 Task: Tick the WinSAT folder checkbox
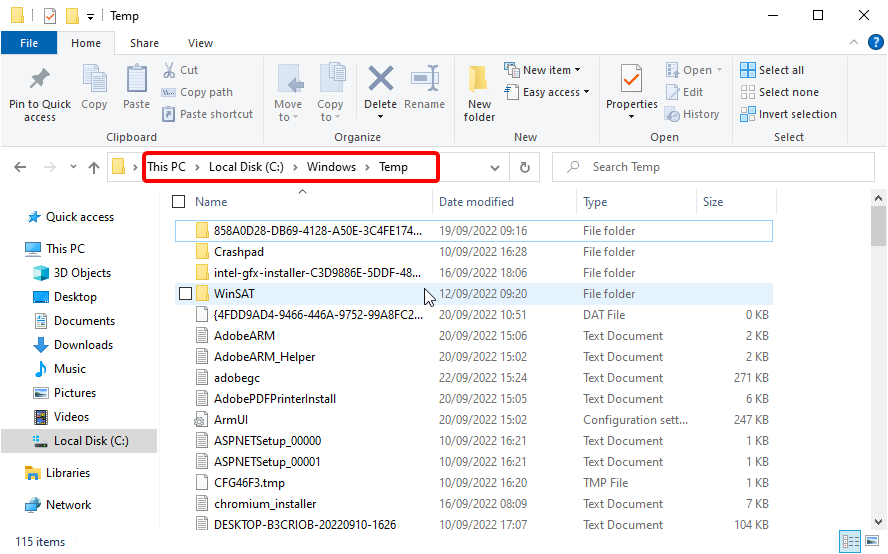coord(185,293)
